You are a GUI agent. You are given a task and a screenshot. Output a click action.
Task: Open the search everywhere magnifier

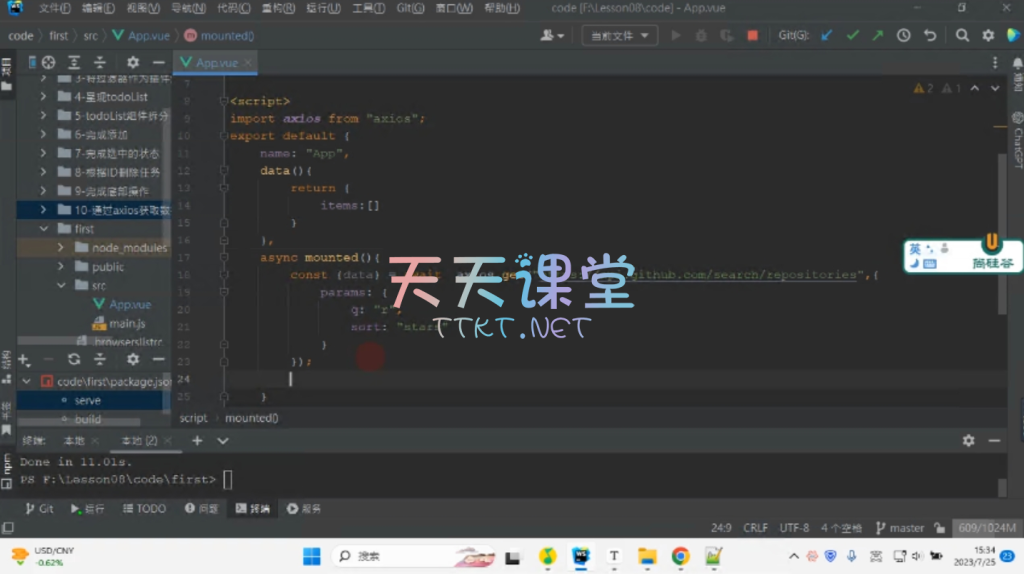(962, 35)
